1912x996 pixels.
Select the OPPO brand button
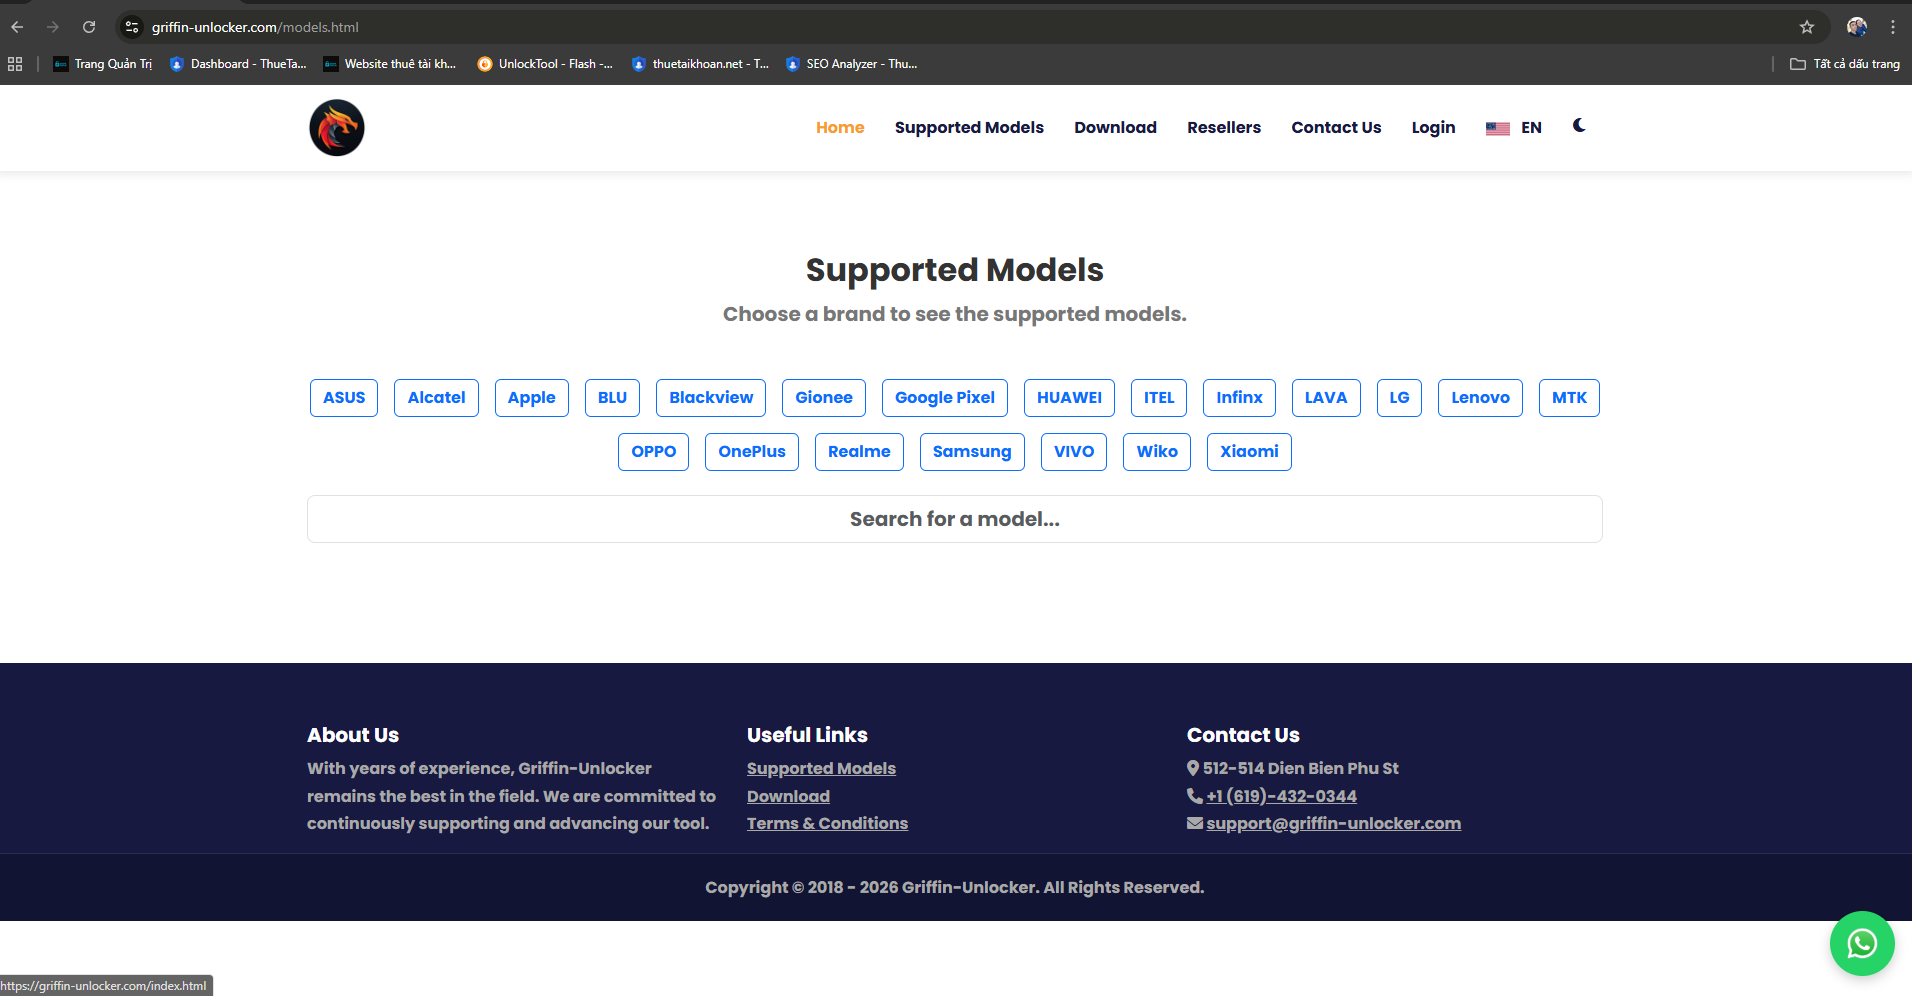click(x=653, y=452)
